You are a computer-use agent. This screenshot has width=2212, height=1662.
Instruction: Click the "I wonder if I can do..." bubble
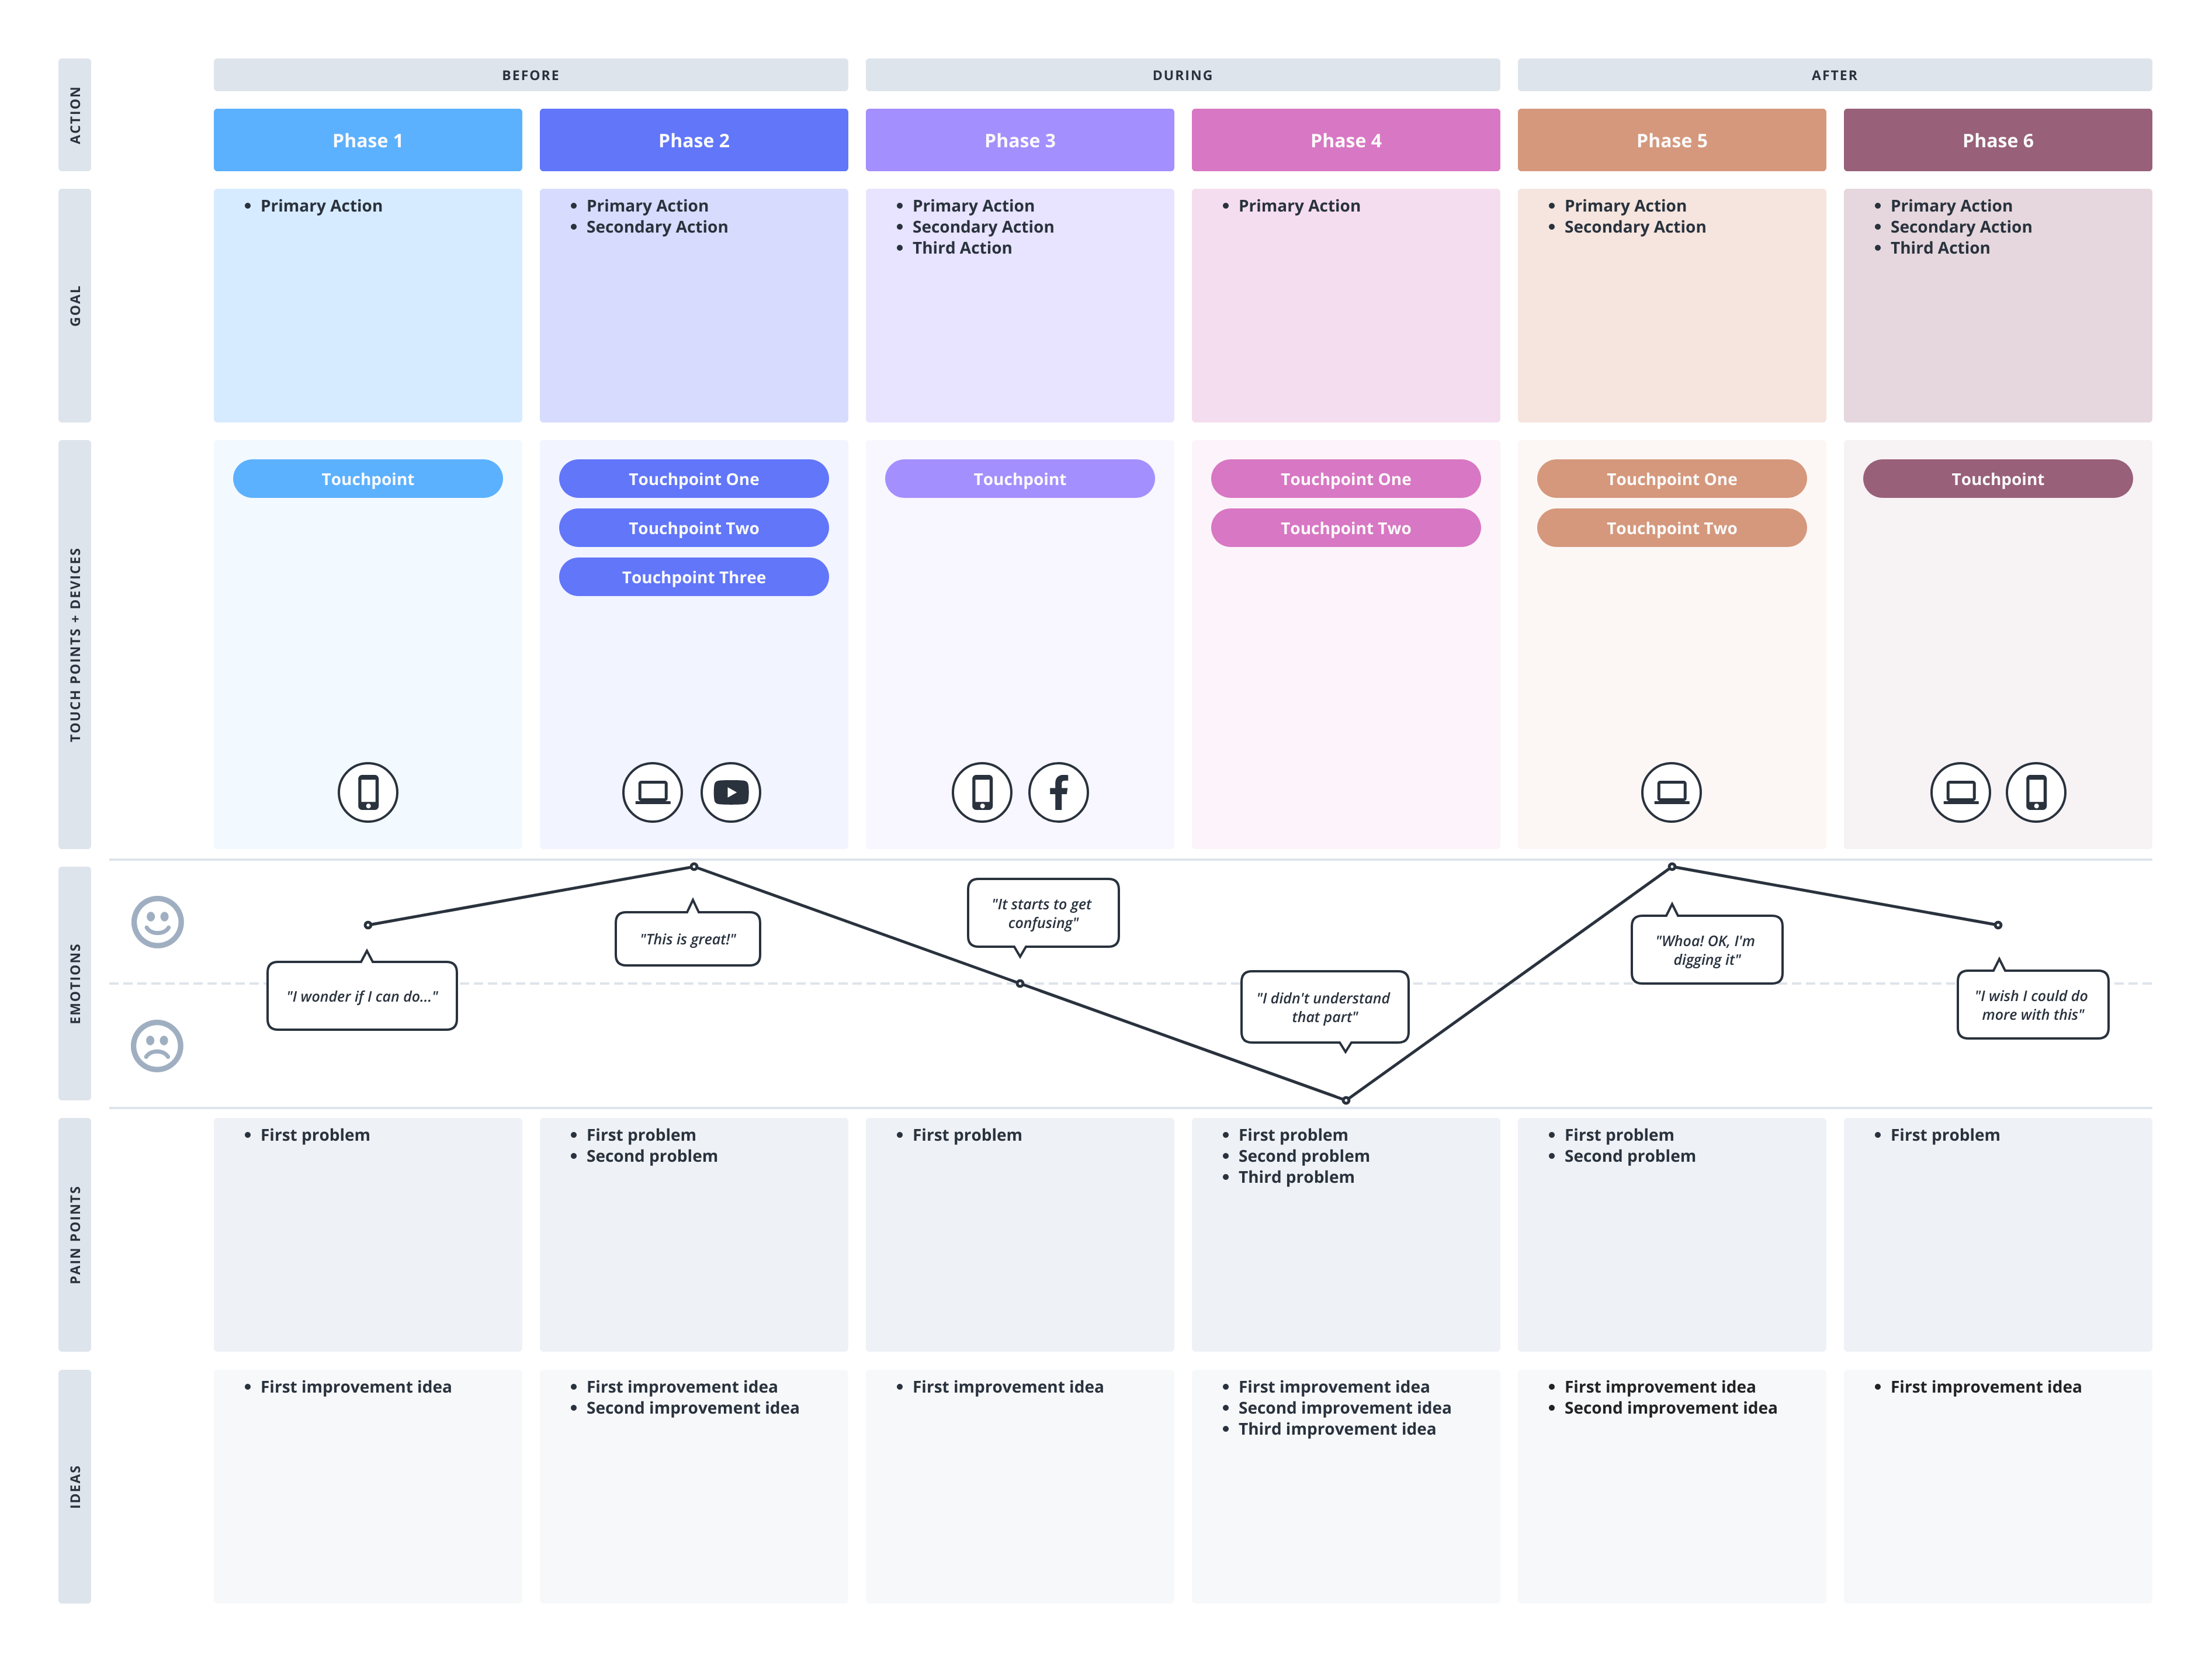coord(362,996)
